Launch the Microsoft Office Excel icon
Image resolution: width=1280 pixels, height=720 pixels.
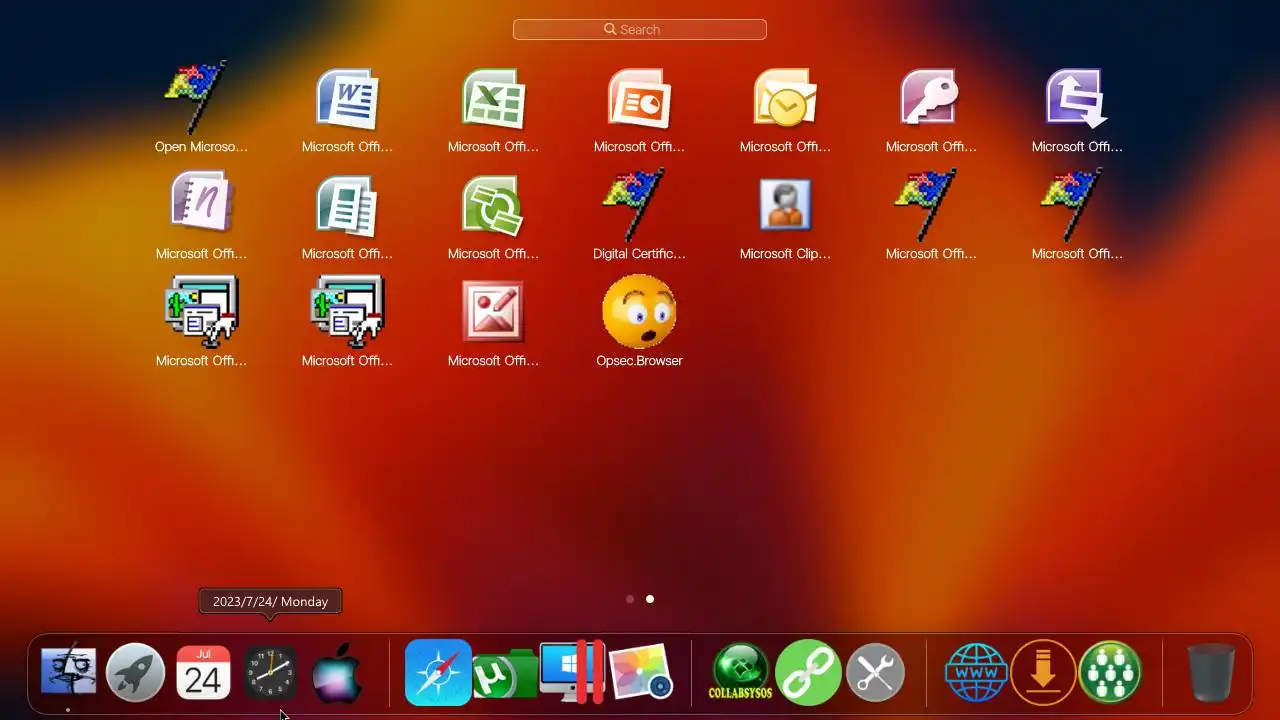pos(493,99)
